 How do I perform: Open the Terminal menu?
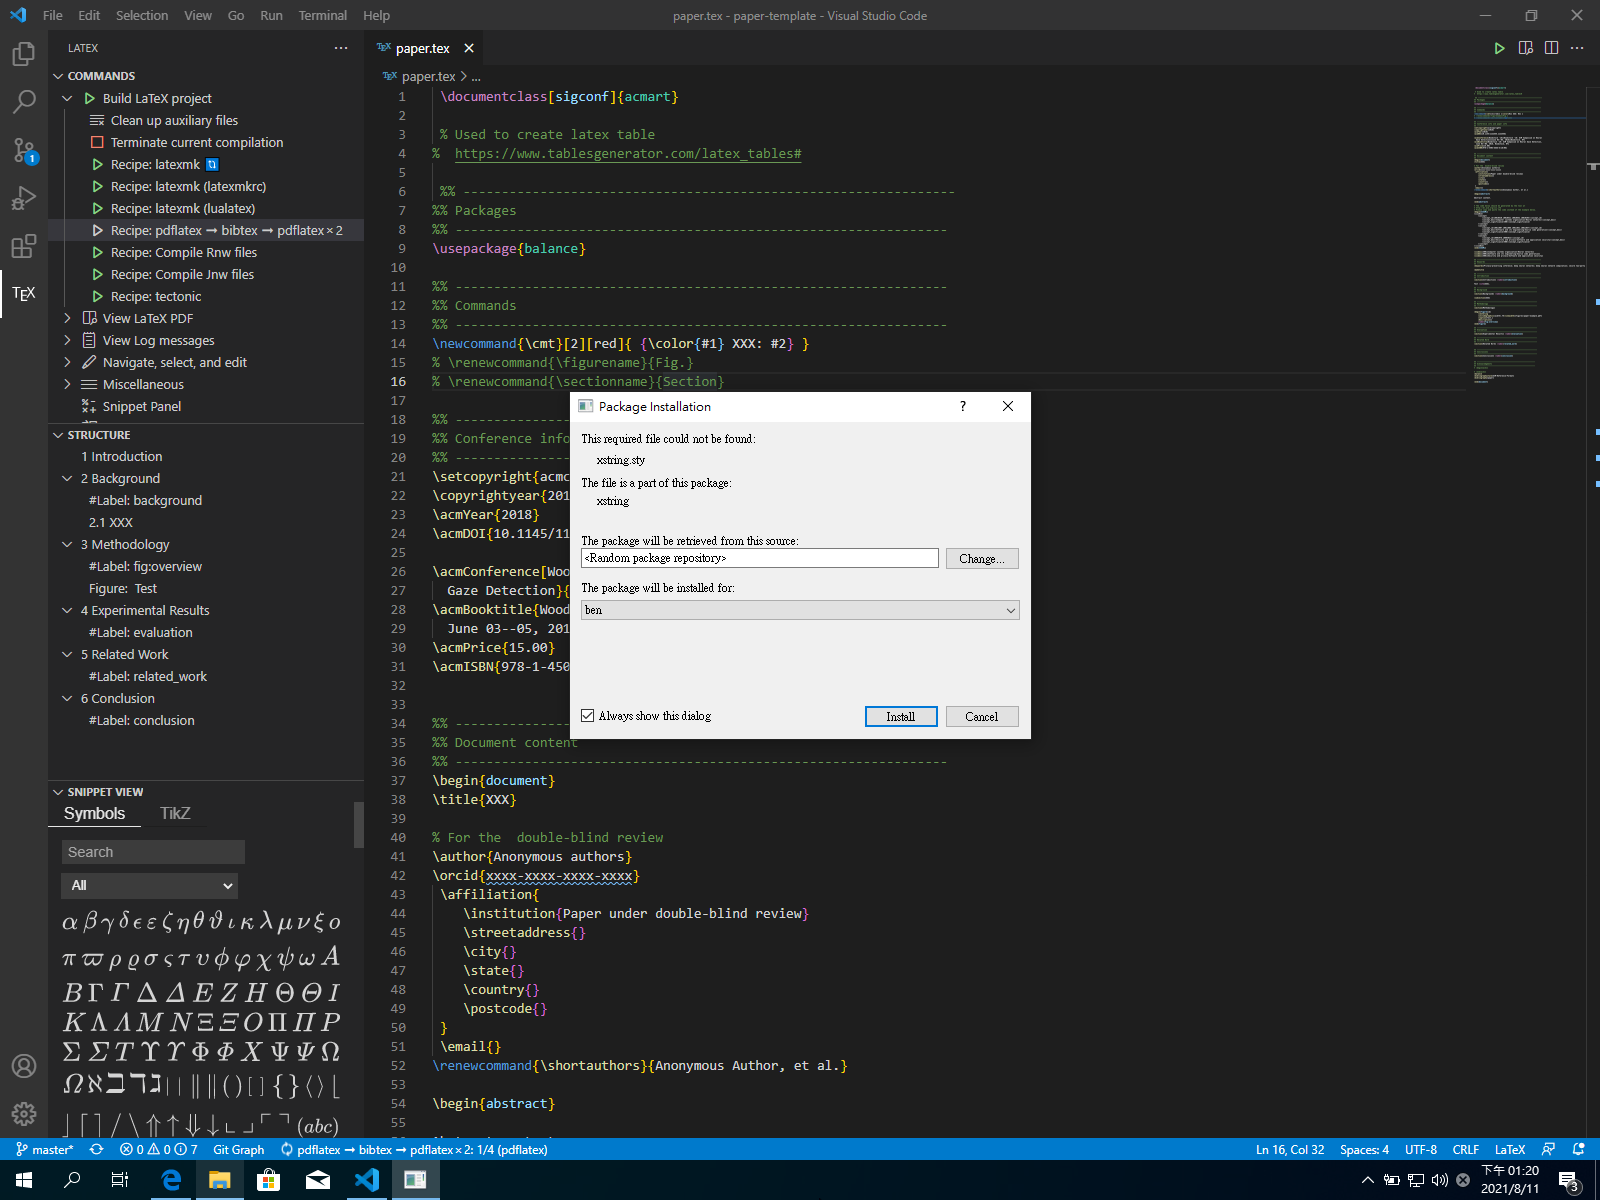322,15
